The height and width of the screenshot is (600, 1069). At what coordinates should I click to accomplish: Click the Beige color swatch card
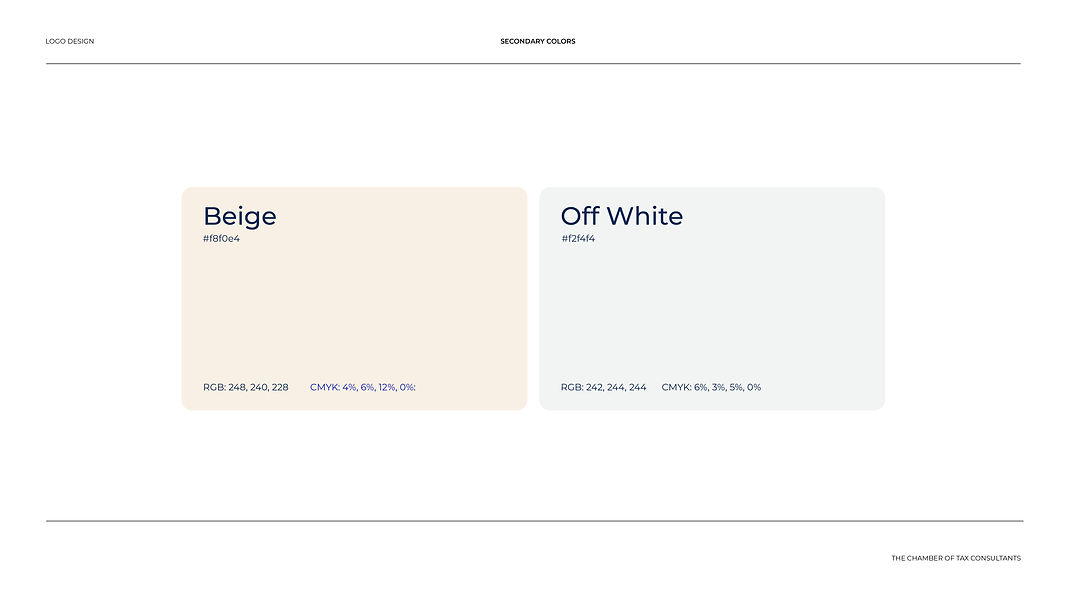pyautogui.click(x=355, y=299)
